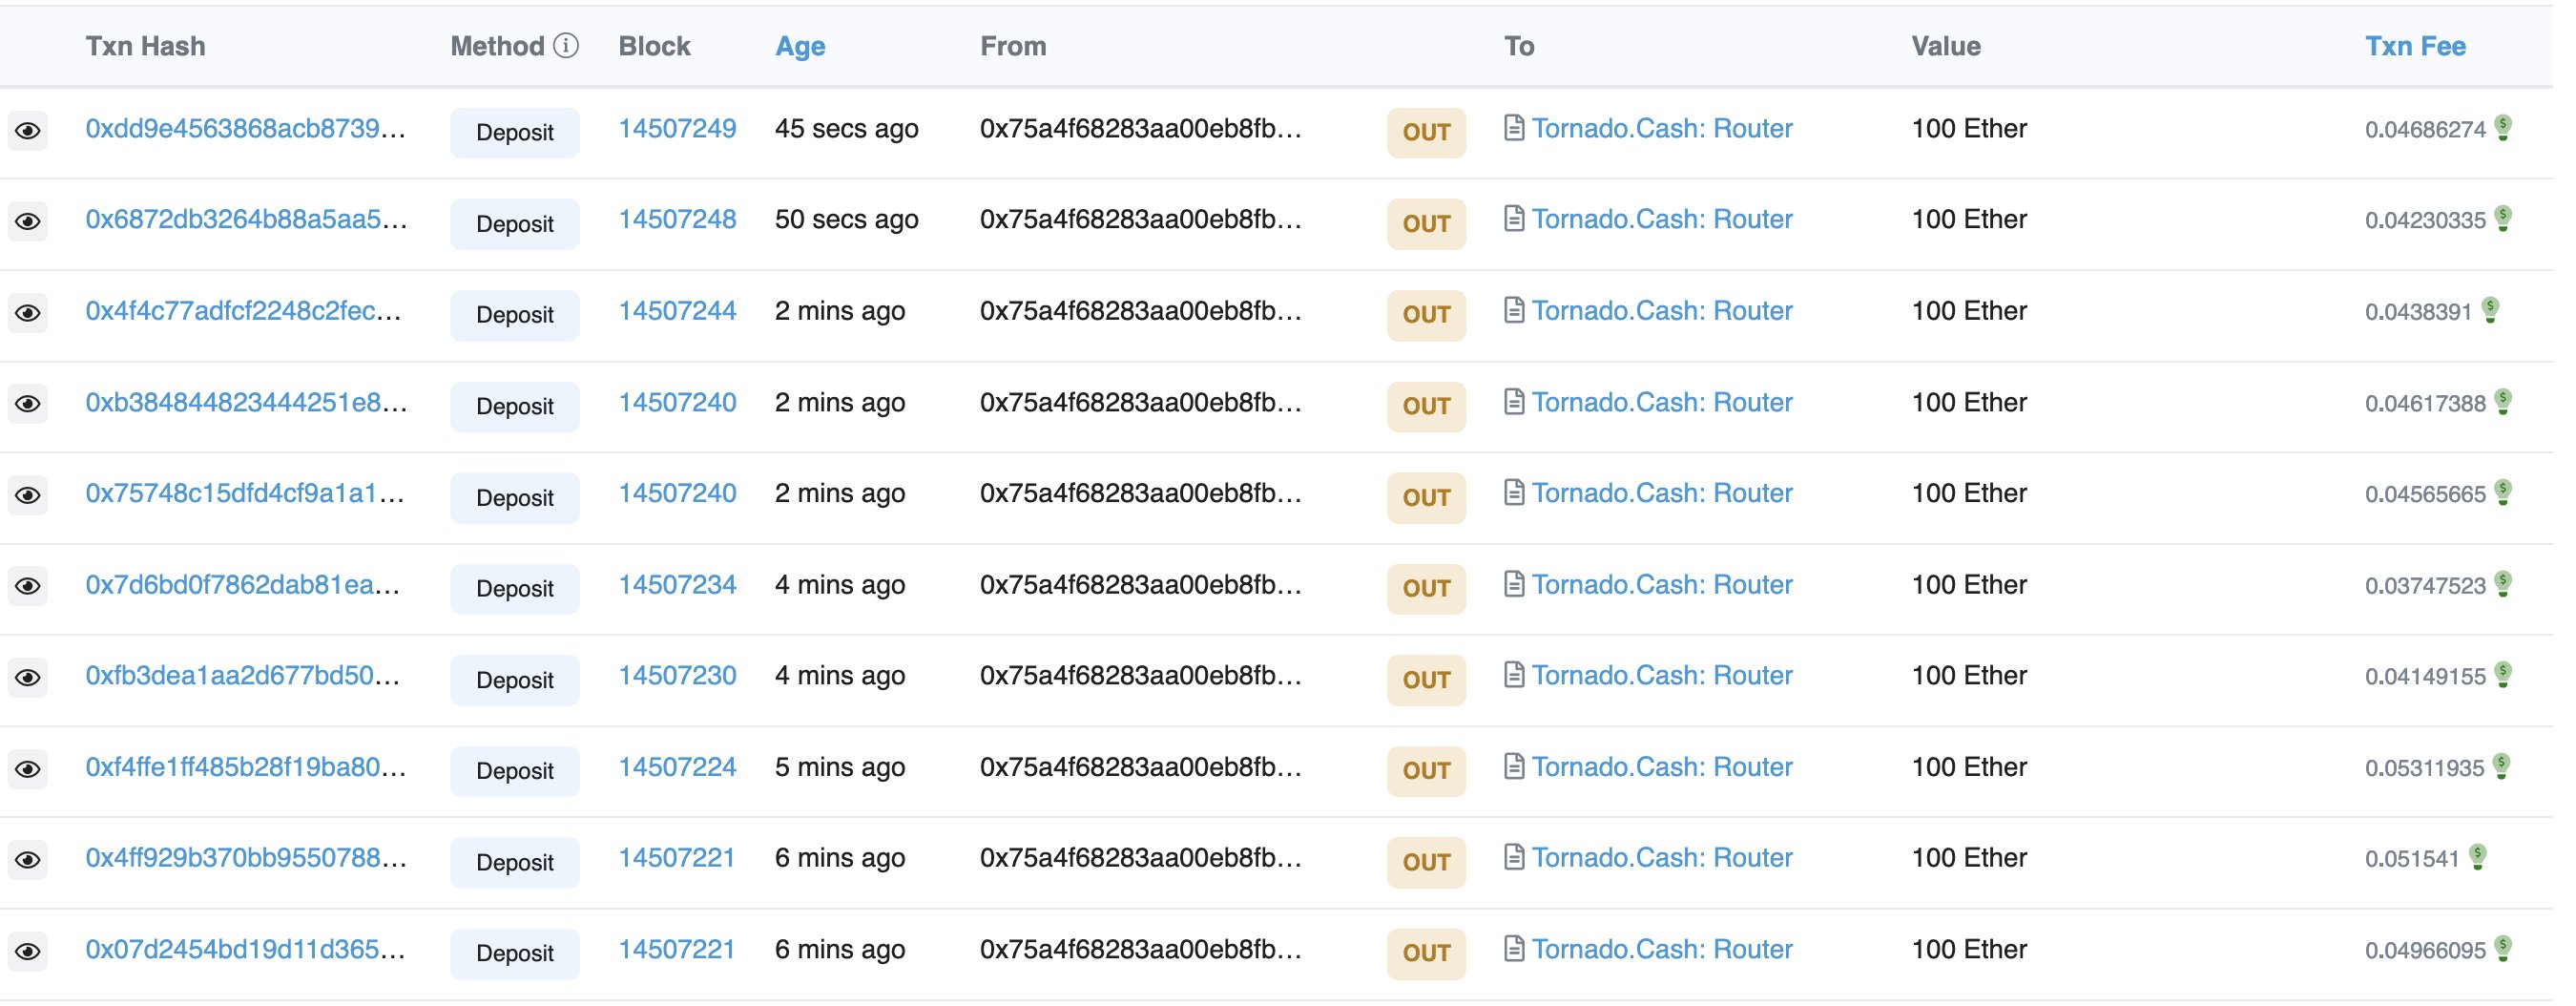Click the fee bulb icon beside 0.0438391
Image resolution: width=2576 pixels, height=1006 pixels.
pos(2491,311)
